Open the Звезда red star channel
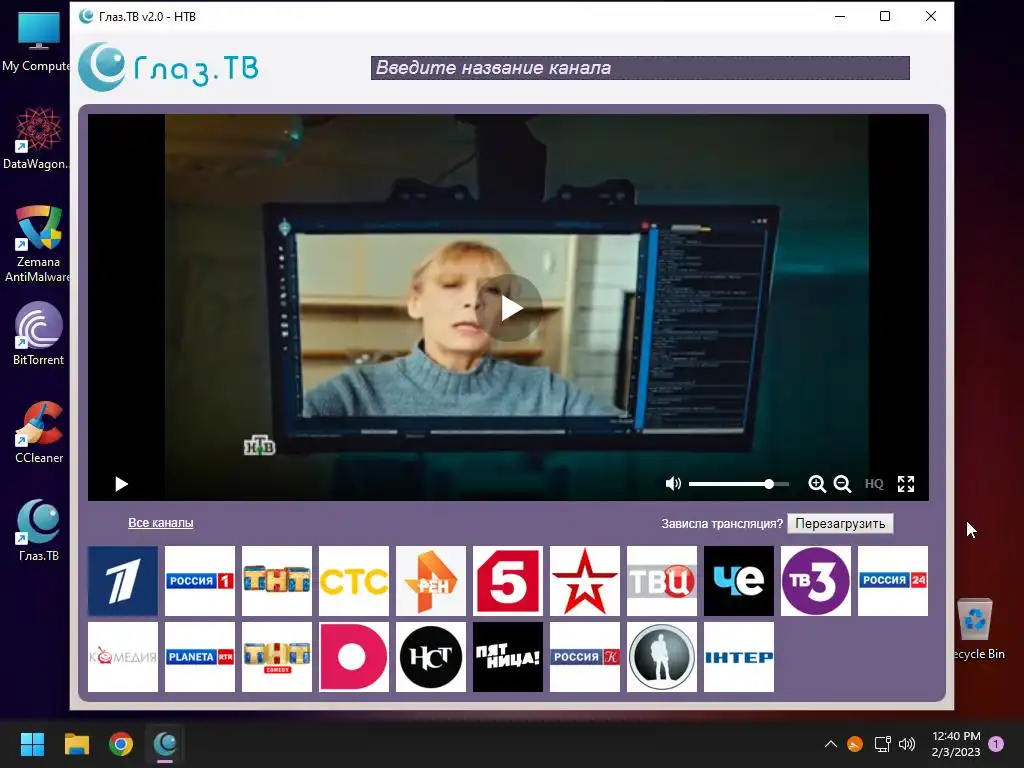The image size is (1024, 768). point(585,581)
